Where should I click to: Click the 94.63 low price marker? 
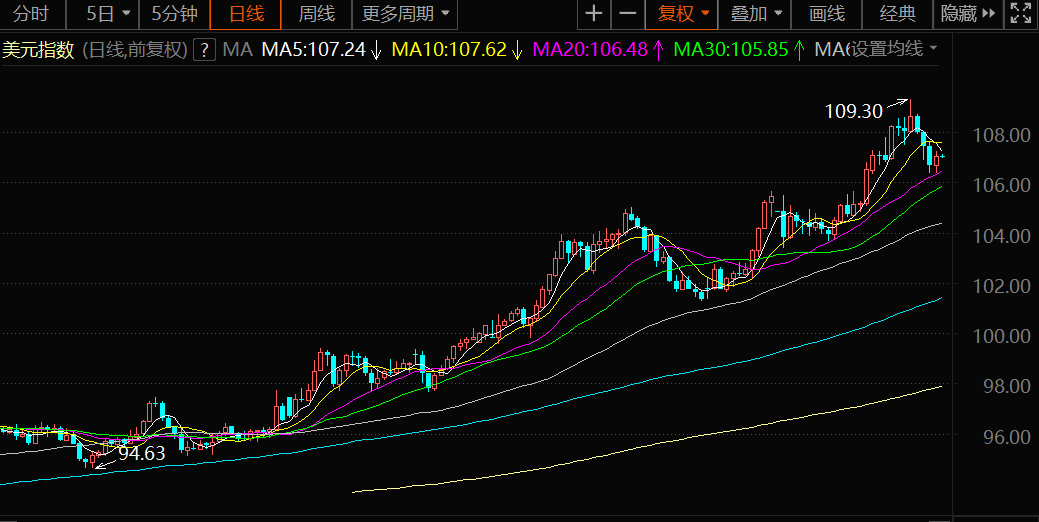(142, 453)
